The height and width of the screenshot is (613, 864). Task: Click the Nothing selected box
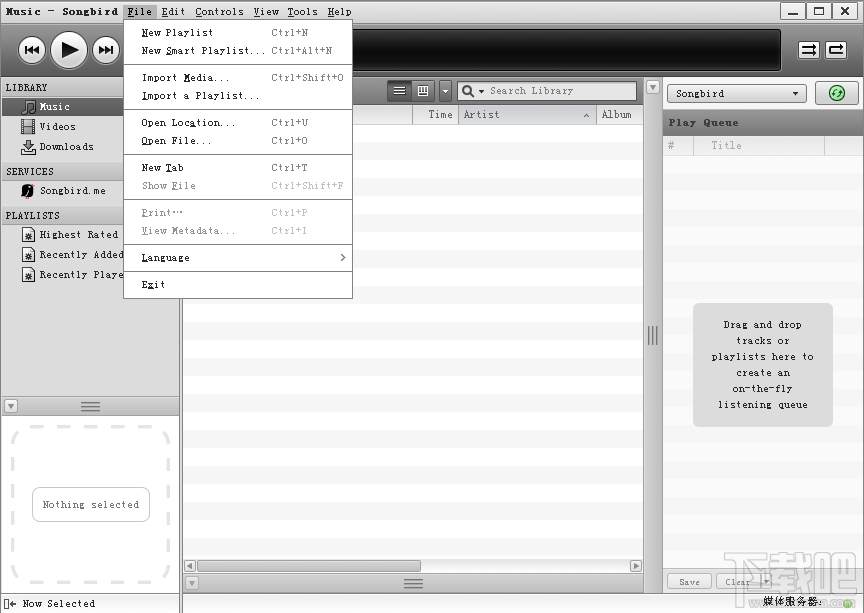click(x=91, y=504)
